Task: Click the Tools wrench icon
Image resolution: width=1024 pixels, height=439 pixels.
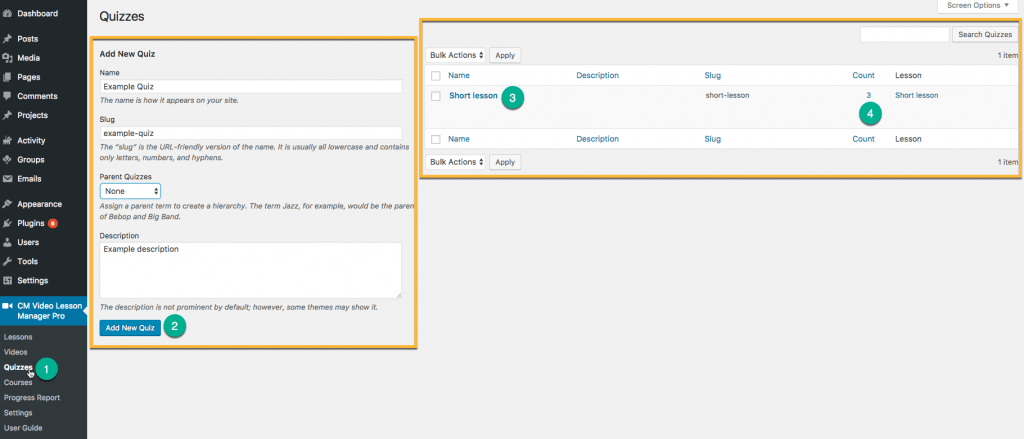Action: click(8, 261)
